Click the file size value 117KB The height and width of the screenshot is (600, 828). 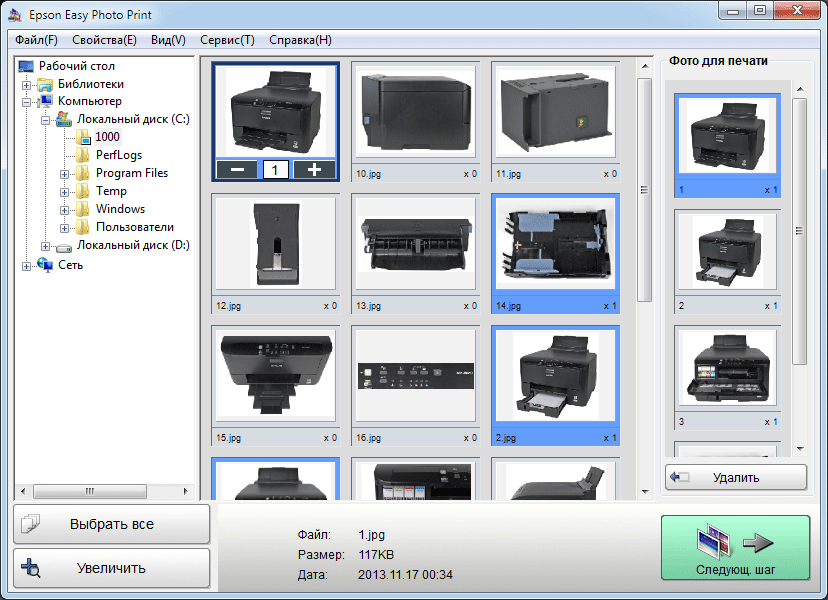(x=376, y=555)
